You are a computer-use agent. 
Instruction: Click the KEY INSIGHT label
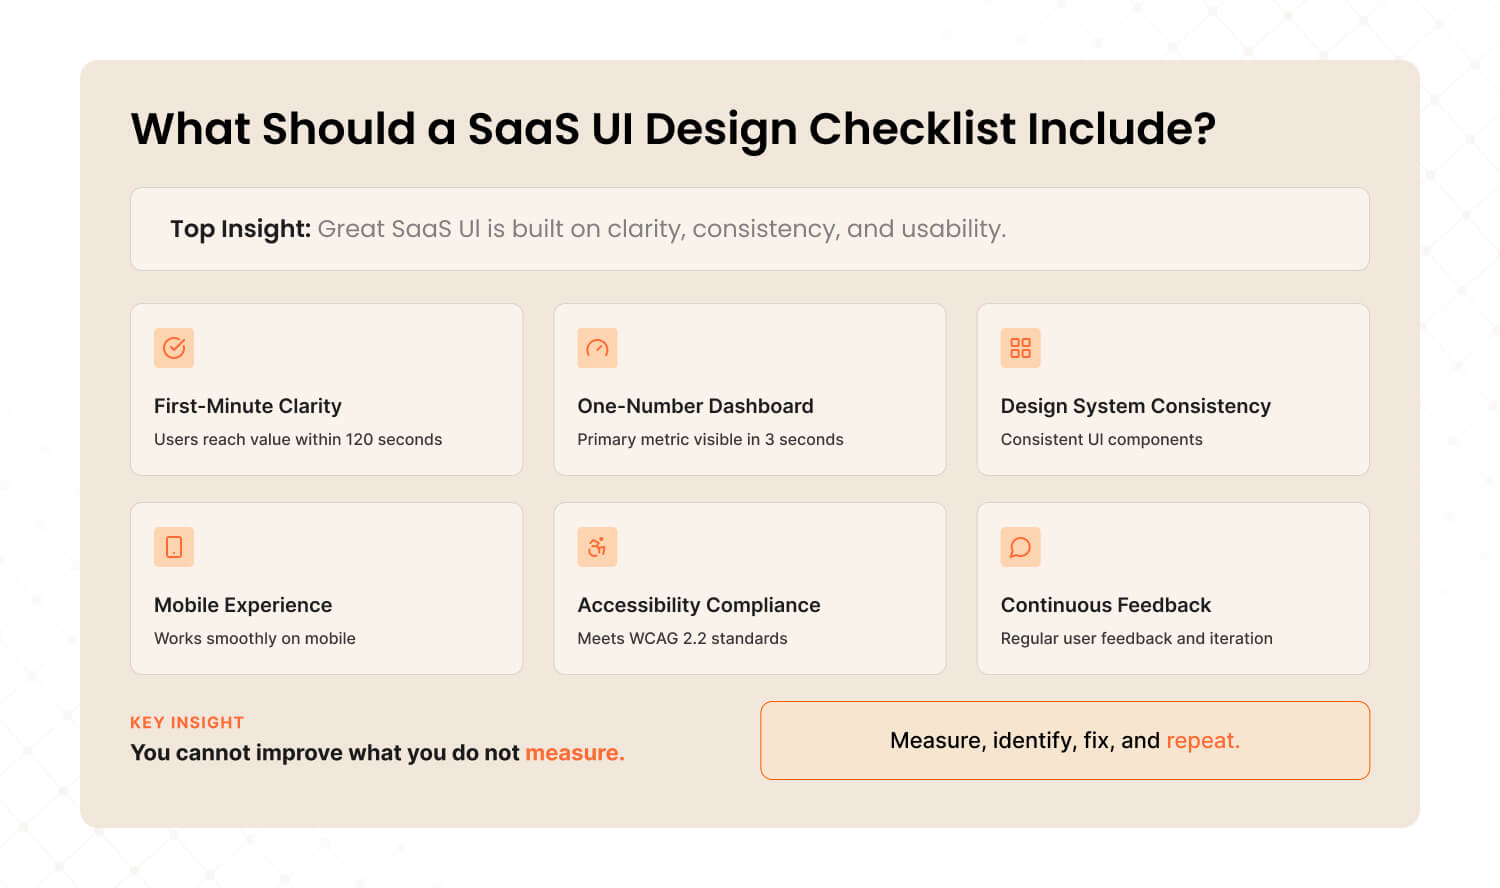187,722
